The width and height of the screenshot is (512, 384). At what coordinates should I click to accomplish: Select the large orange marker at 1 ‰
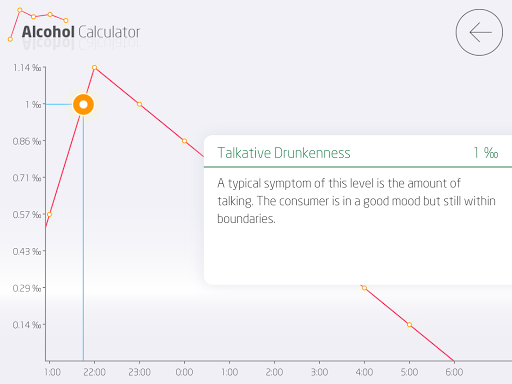tap(83, 104)
